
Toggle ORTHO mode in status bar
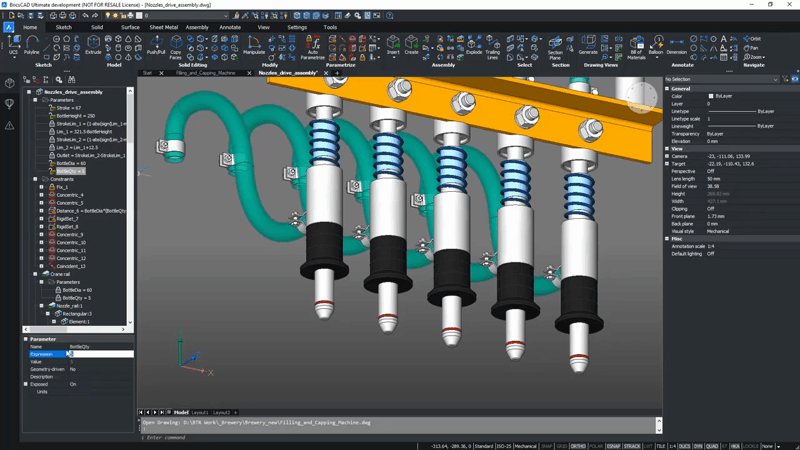click(x=578, y=446)
